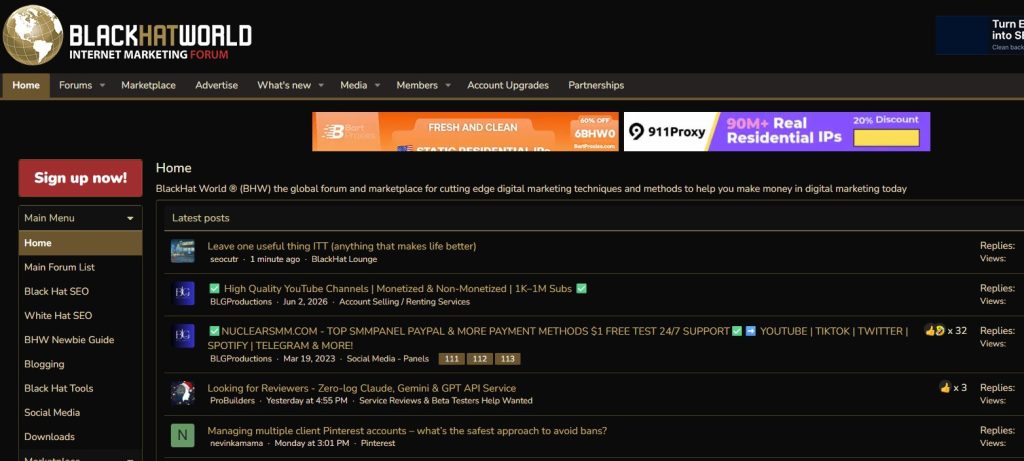
Task: Open the Social Media - Panels forum link
Action: click(388, 358)
